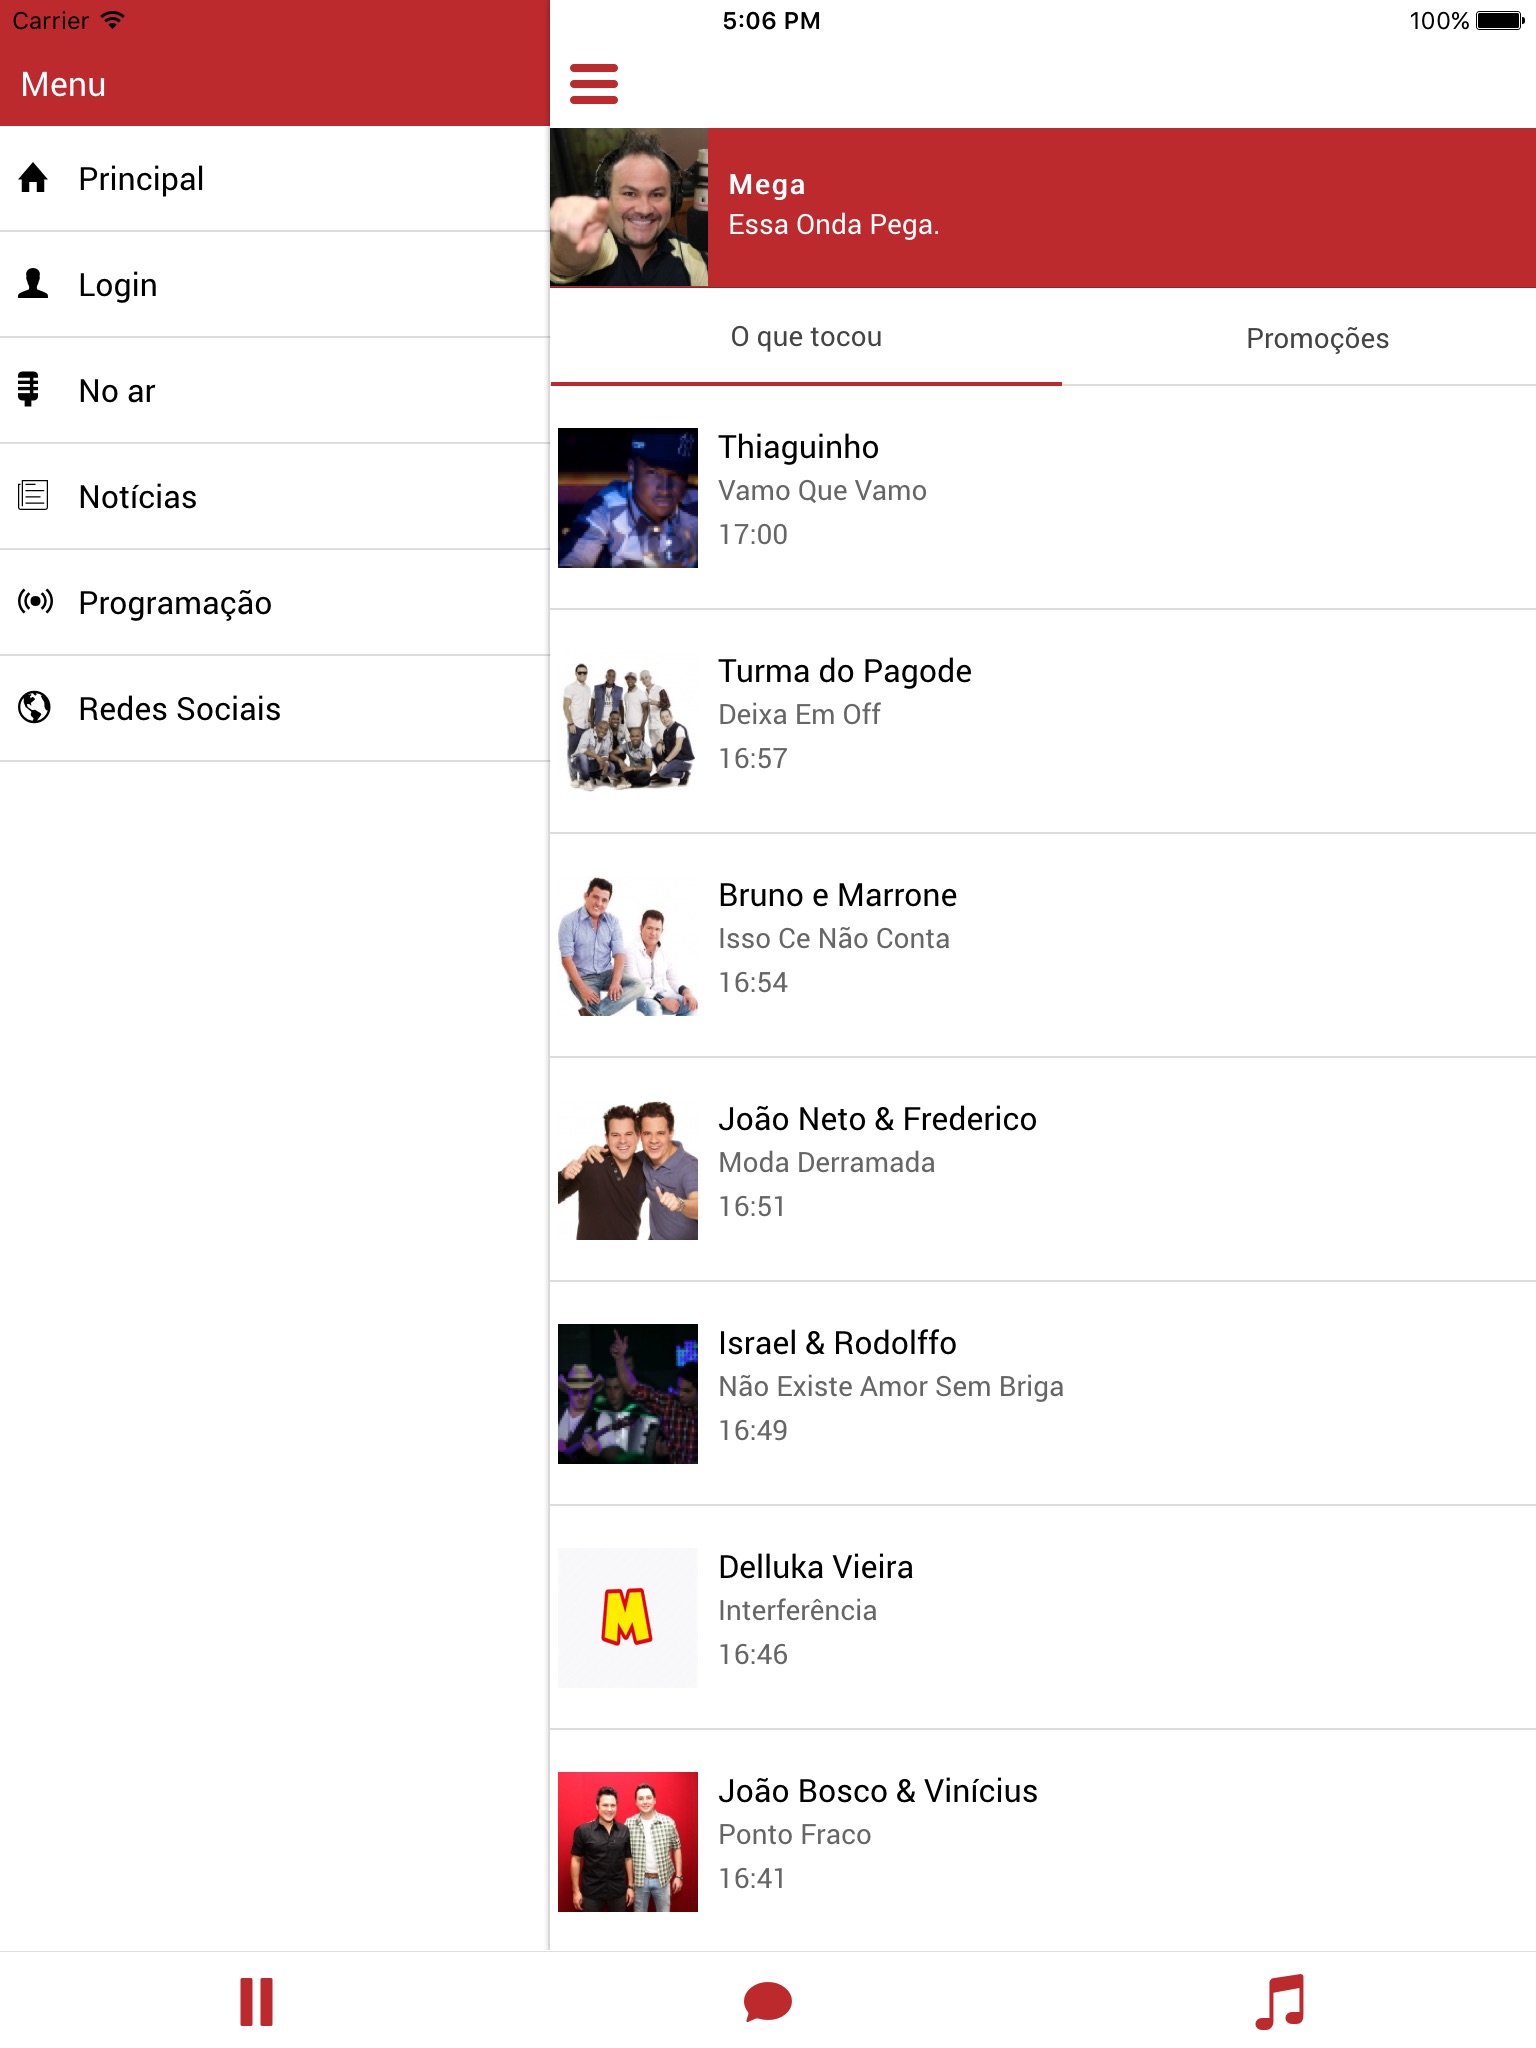Go to Programação in the menu
The image size is (1536, 2048).
pyautogui.click(x=175, y=603)
